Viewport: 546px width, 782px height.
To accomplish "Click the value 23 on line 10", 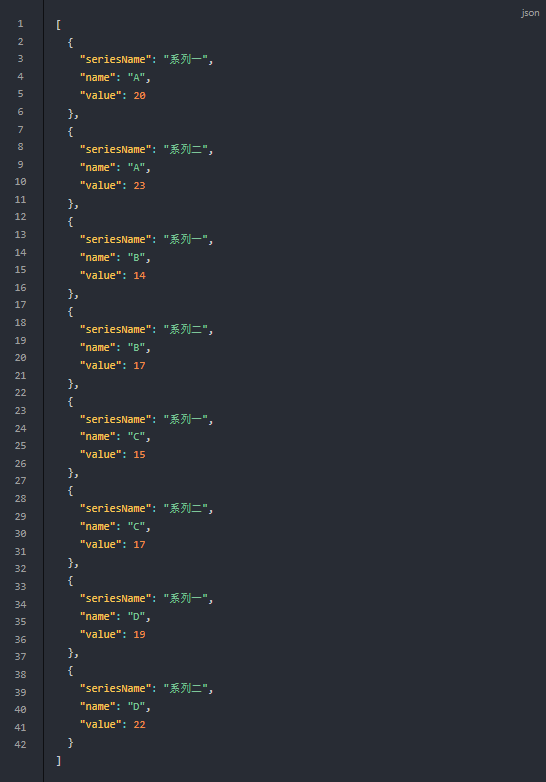I will [x=140, y=186].
